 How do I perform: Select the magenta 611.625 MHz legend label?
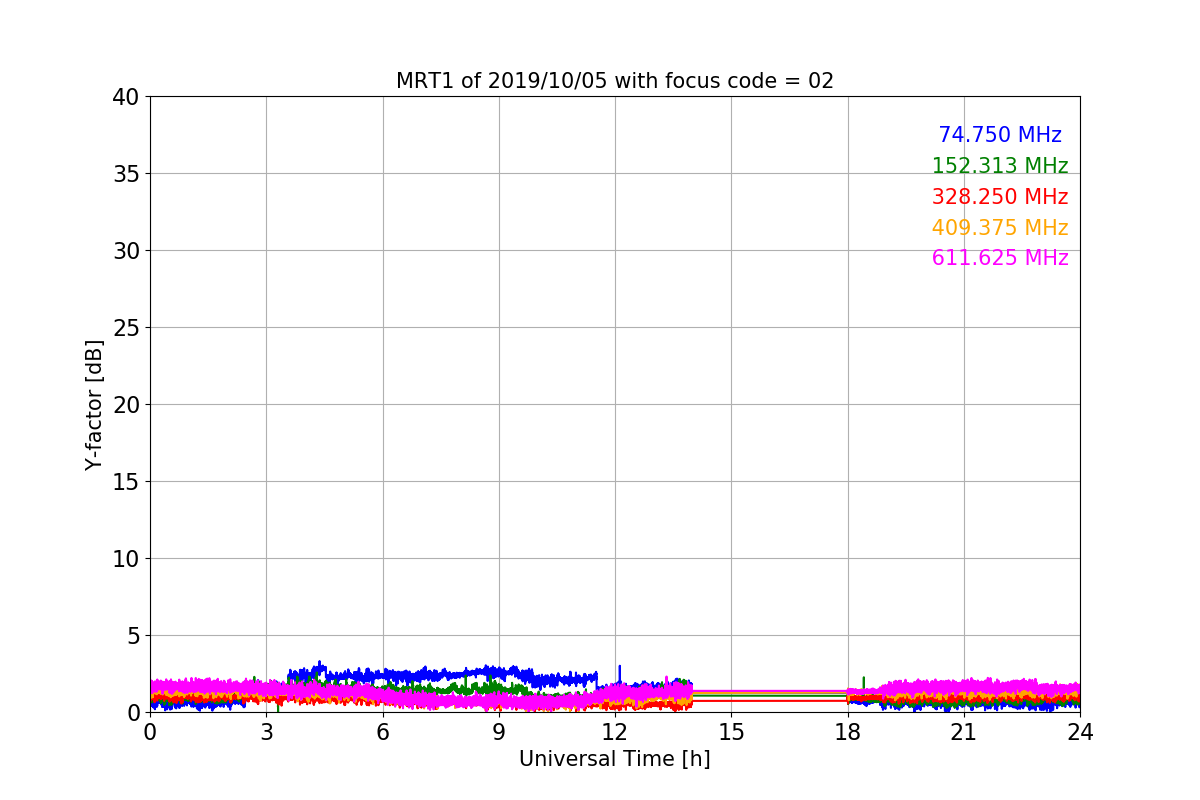tap(1000, 258)
